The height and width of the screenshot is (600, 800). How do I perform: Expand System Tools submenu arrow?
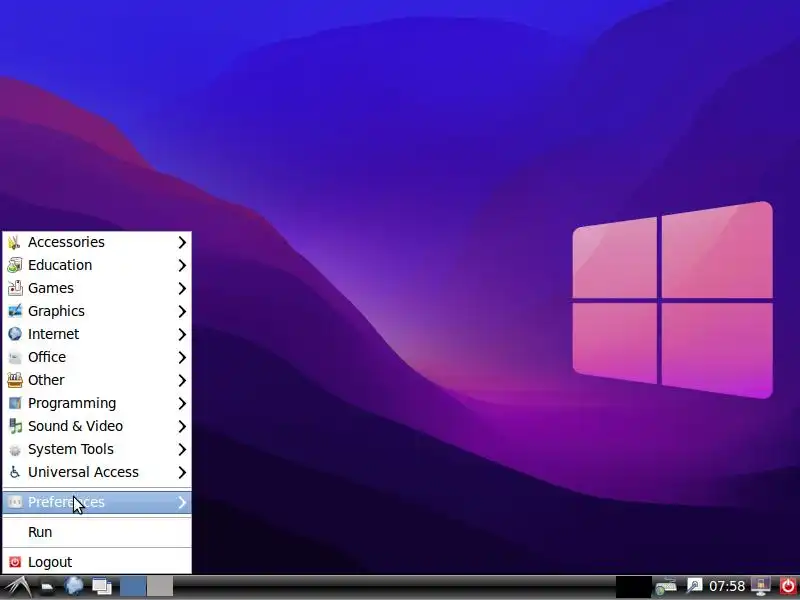(182, 449)
